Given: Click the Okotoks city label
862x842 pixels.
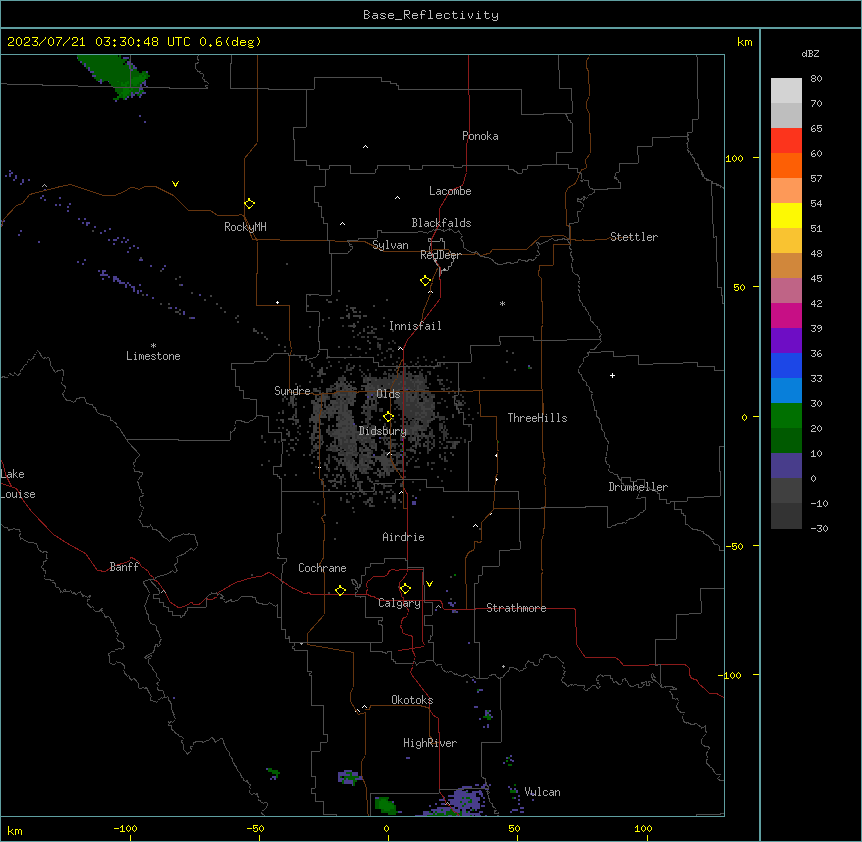Looking at the screenshot, I should 412,700.
